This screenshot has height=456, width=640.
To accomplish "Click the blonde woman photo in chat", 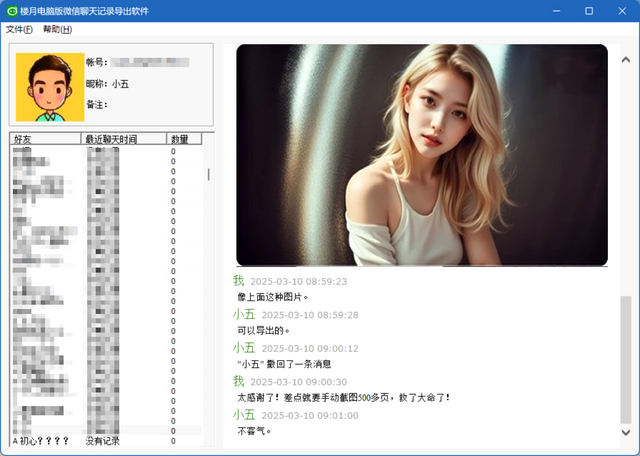I will click(421, 155).
